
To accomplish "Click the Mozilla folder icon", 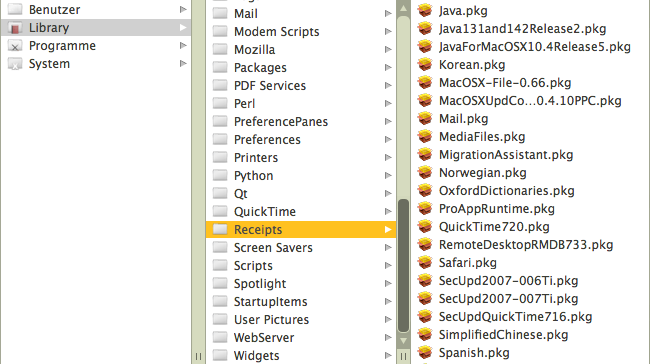I will [220, 49].
